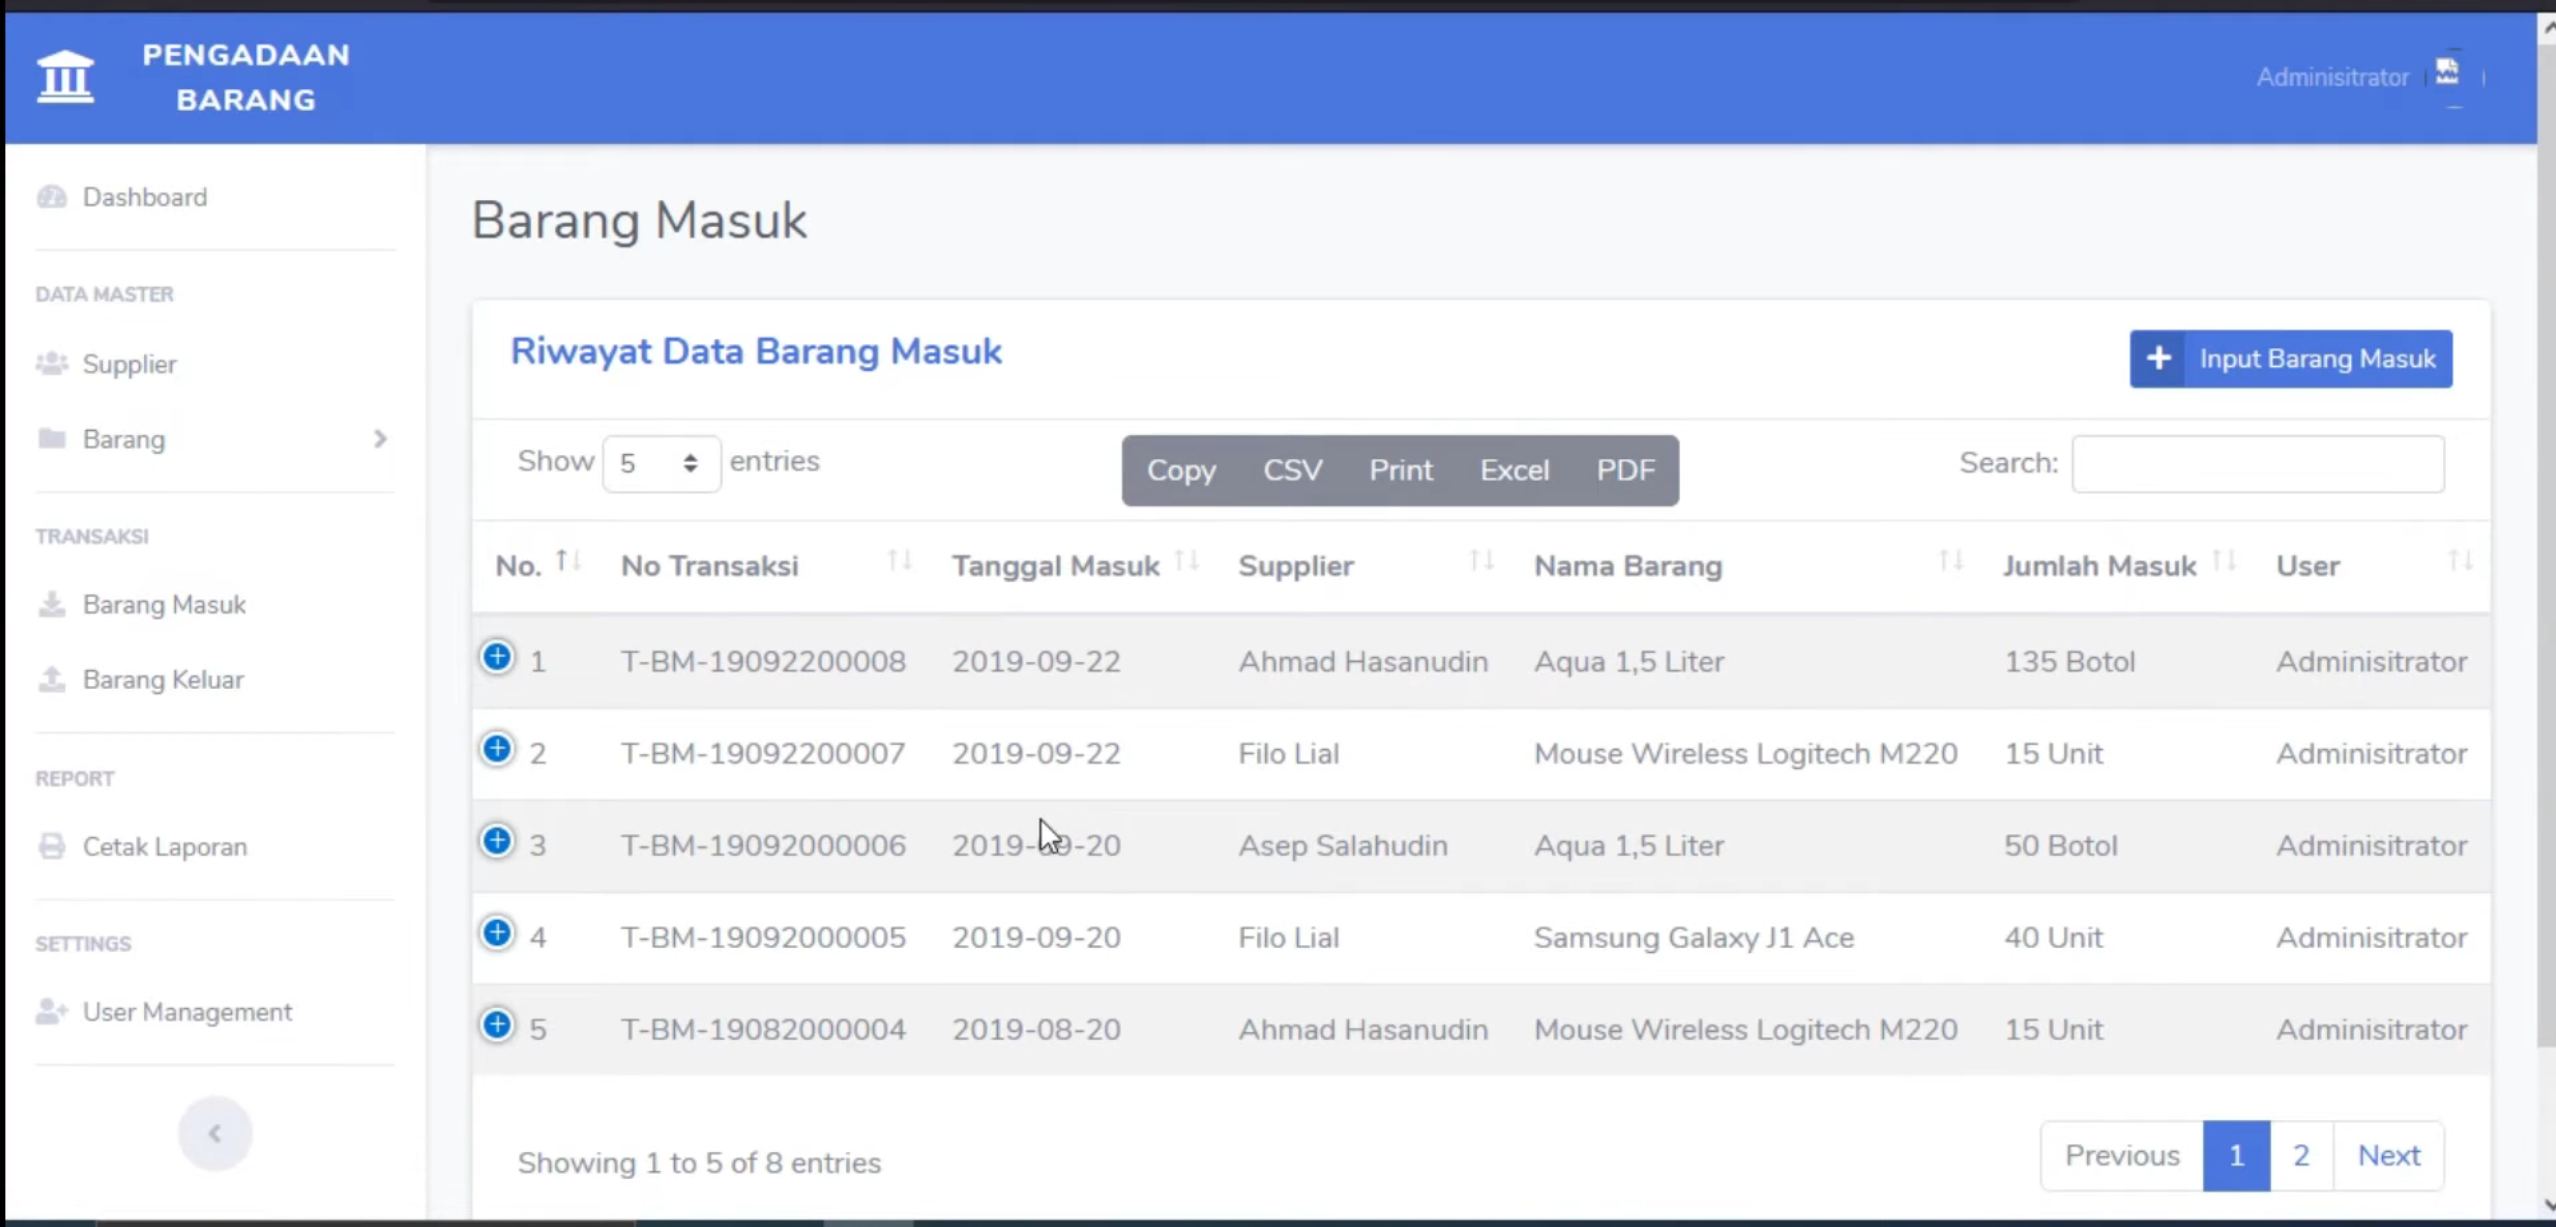
Task: Open User Management settings
Action: [x=187, y=1011]
